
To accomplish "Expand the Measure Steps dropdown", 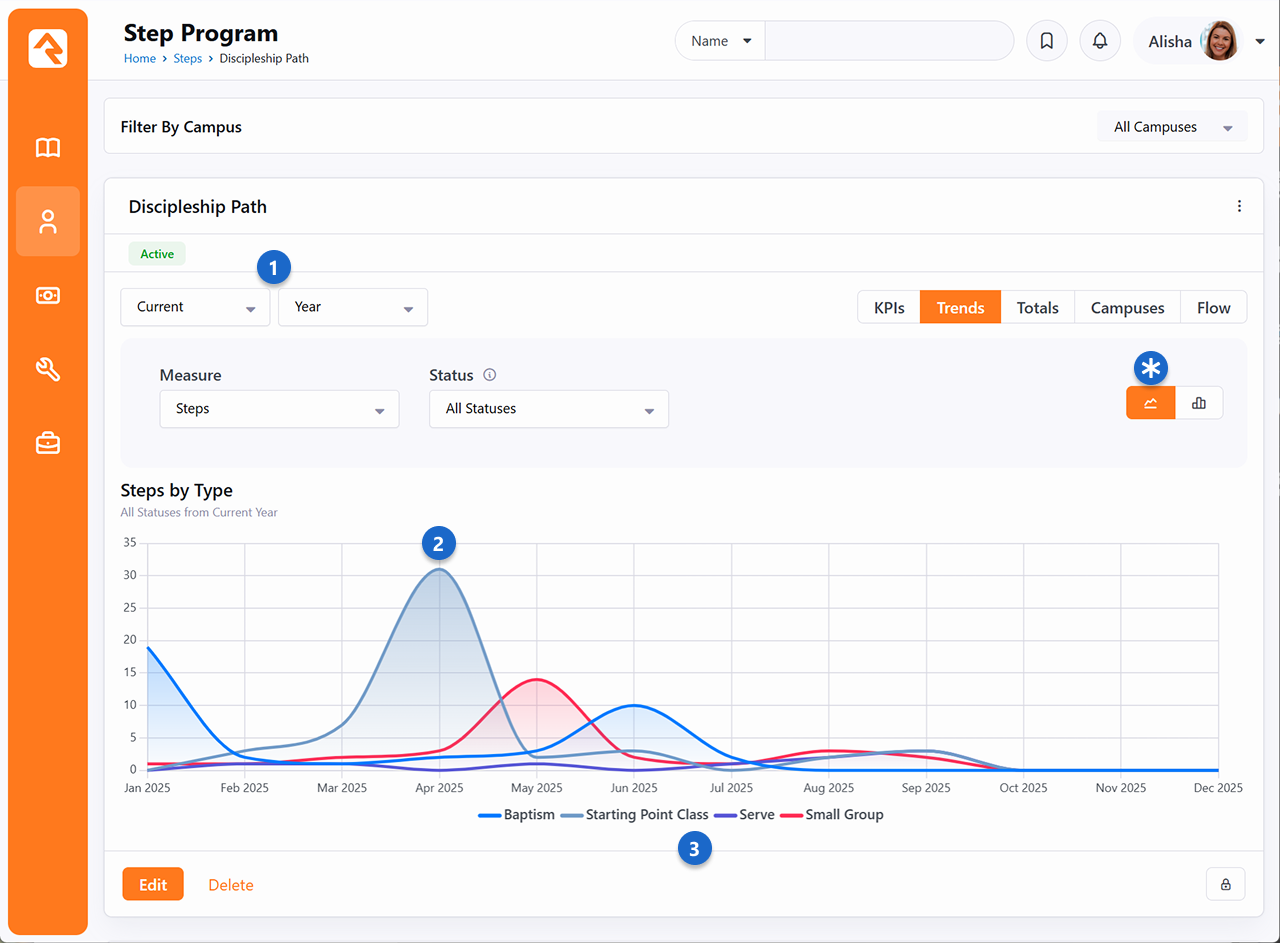I will (x=279, y=409).
